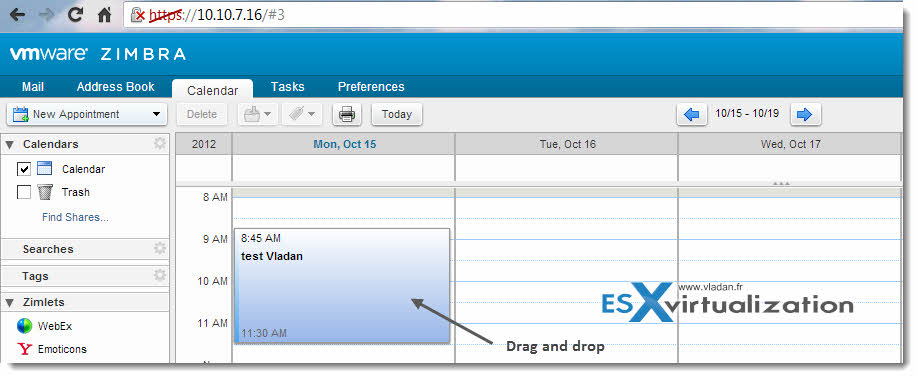The image size is (918, 378).
Task: Collapse the Calendars section triangle
Action: tap(10, 145)
